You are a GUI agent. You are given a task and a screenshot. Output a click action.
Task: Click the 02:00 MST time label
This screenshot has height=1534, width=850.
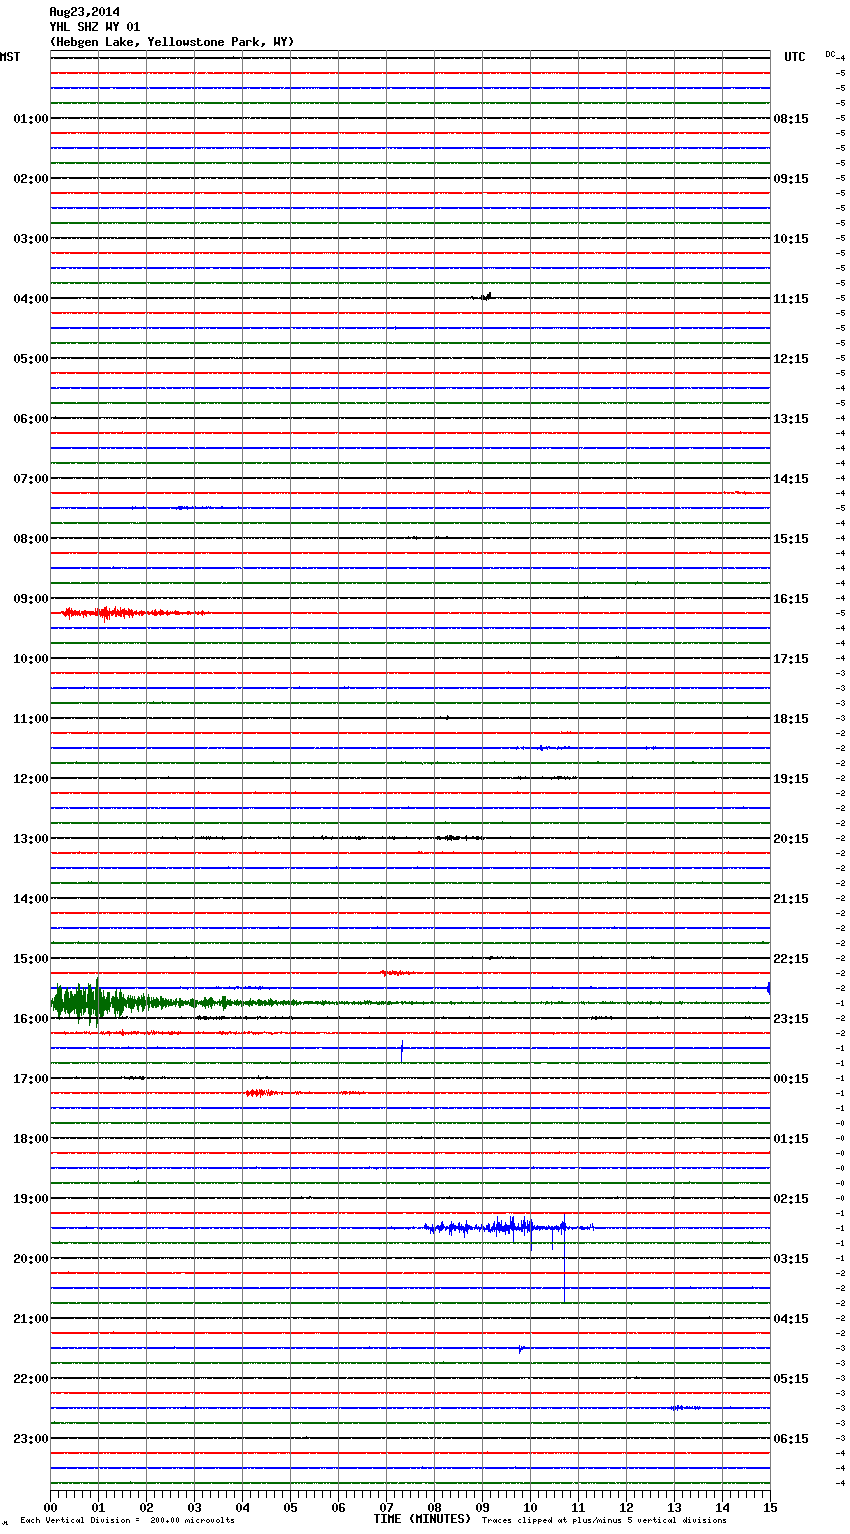click(x=30, y=179)
